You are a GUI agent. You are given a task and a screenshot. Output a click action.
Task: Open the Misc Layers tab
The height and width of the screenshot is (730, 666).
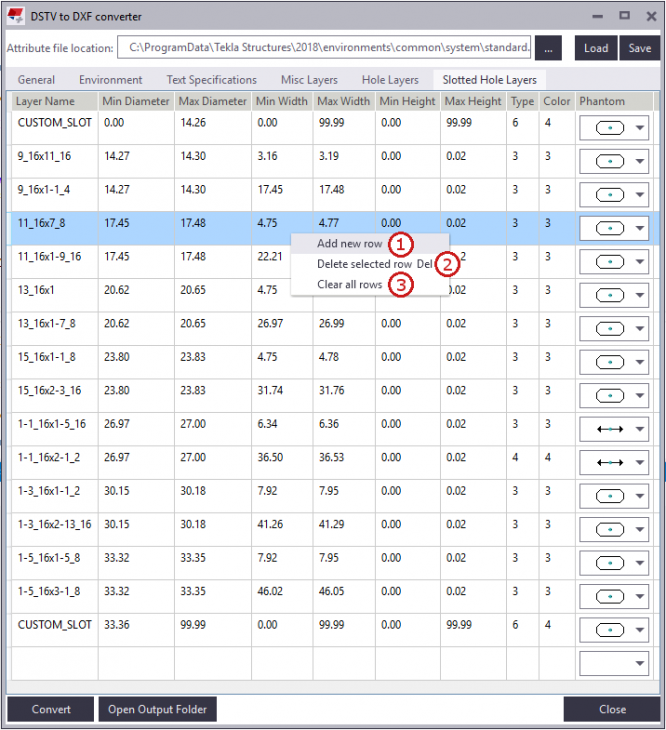click(309, 80)
